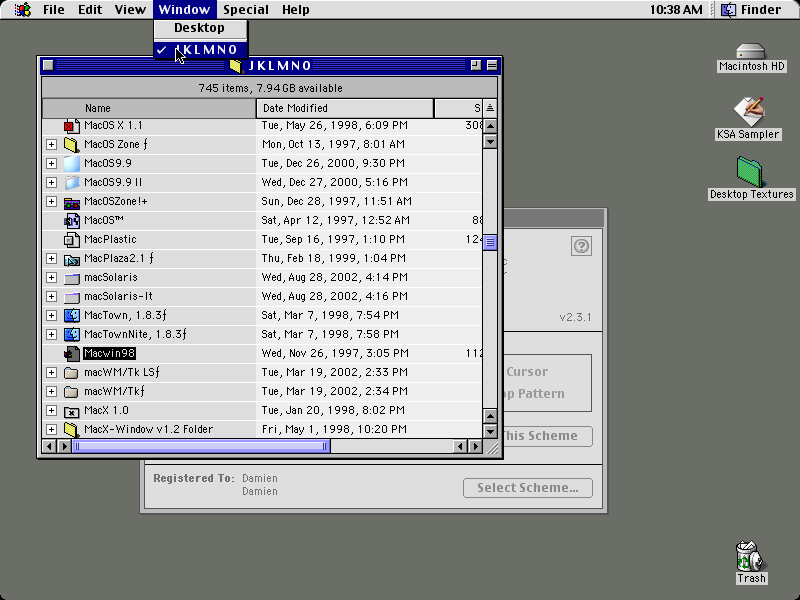Click the vertical scrollbar thumb
The image size is (800, 600).
pos(490,243)
